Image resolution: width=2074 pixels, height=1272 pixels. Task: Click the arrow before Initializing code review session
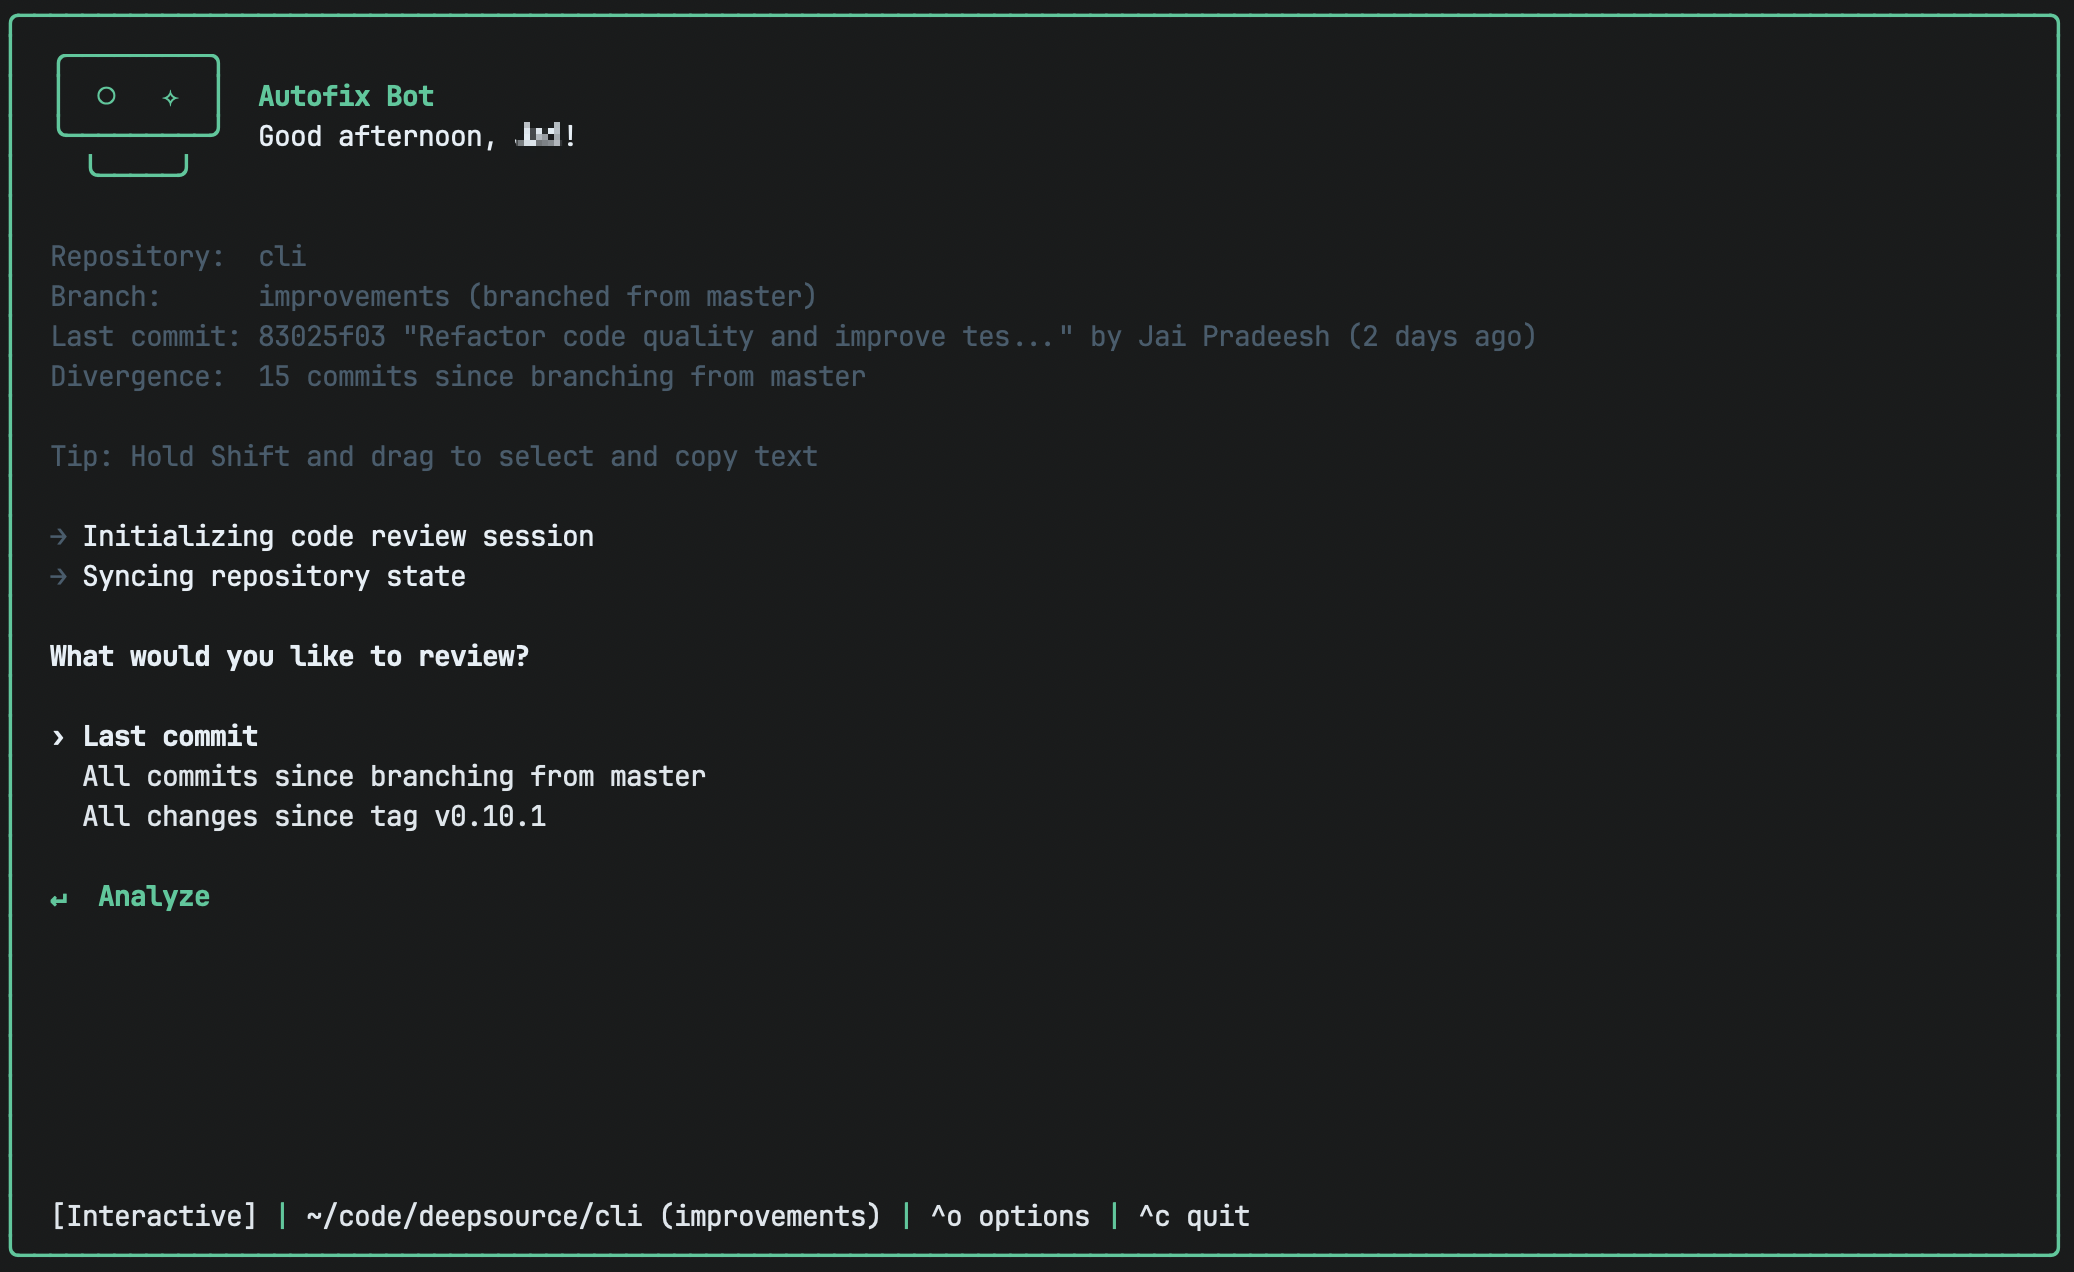point(59,537)
